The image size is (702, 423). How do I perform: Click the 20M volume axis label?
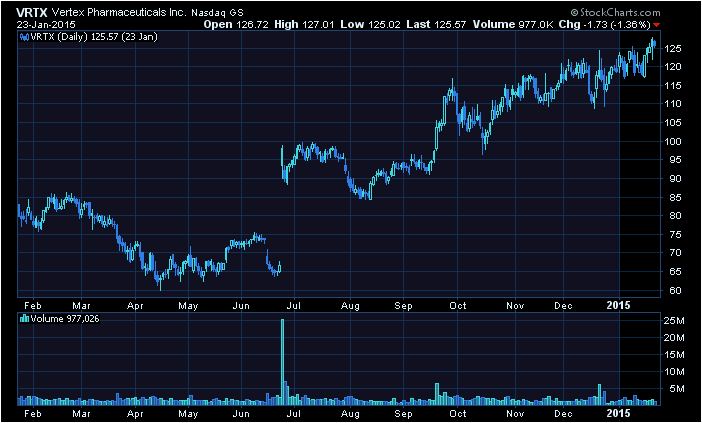pyautogui.click(x=674, y=338)
